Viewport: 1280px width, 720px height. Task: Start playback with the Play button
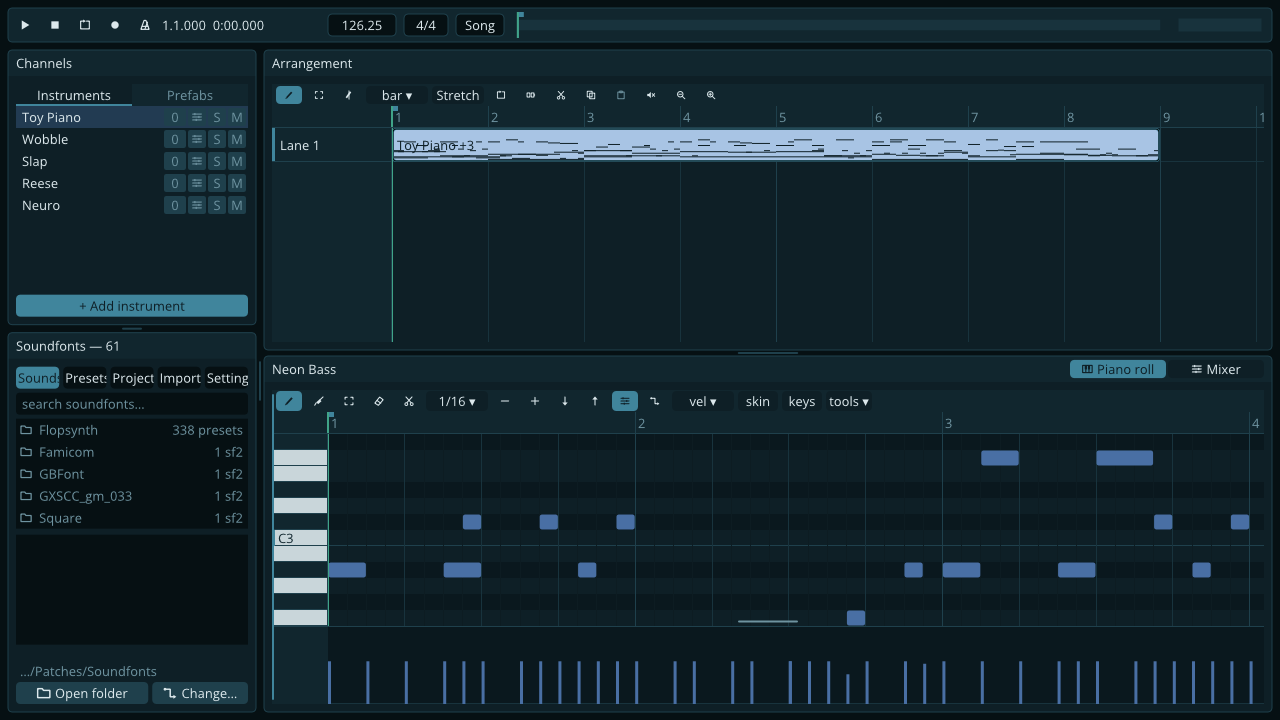click(x=25, y=25)
